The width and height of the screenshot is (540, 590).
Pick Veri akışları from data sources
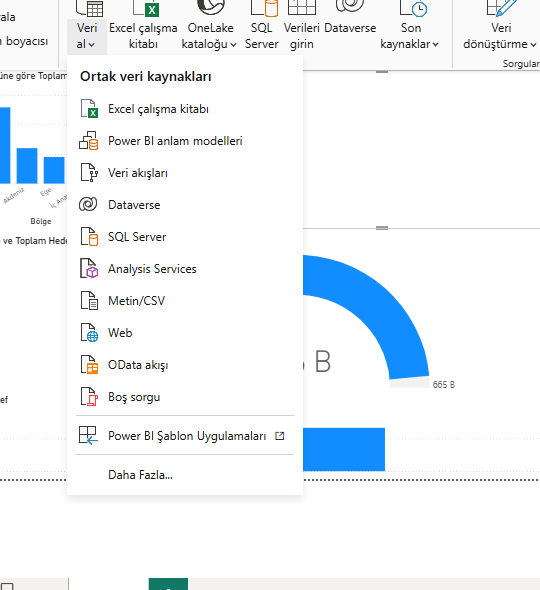[185, 173]
